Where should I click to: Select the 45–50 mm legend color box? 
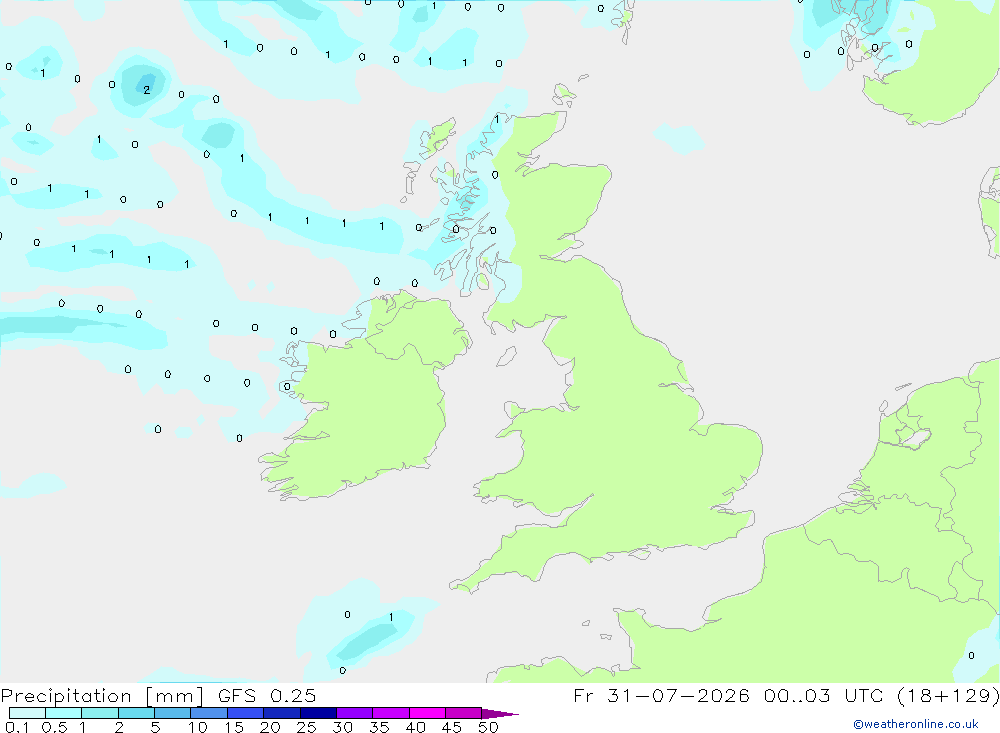click(464, 713)
